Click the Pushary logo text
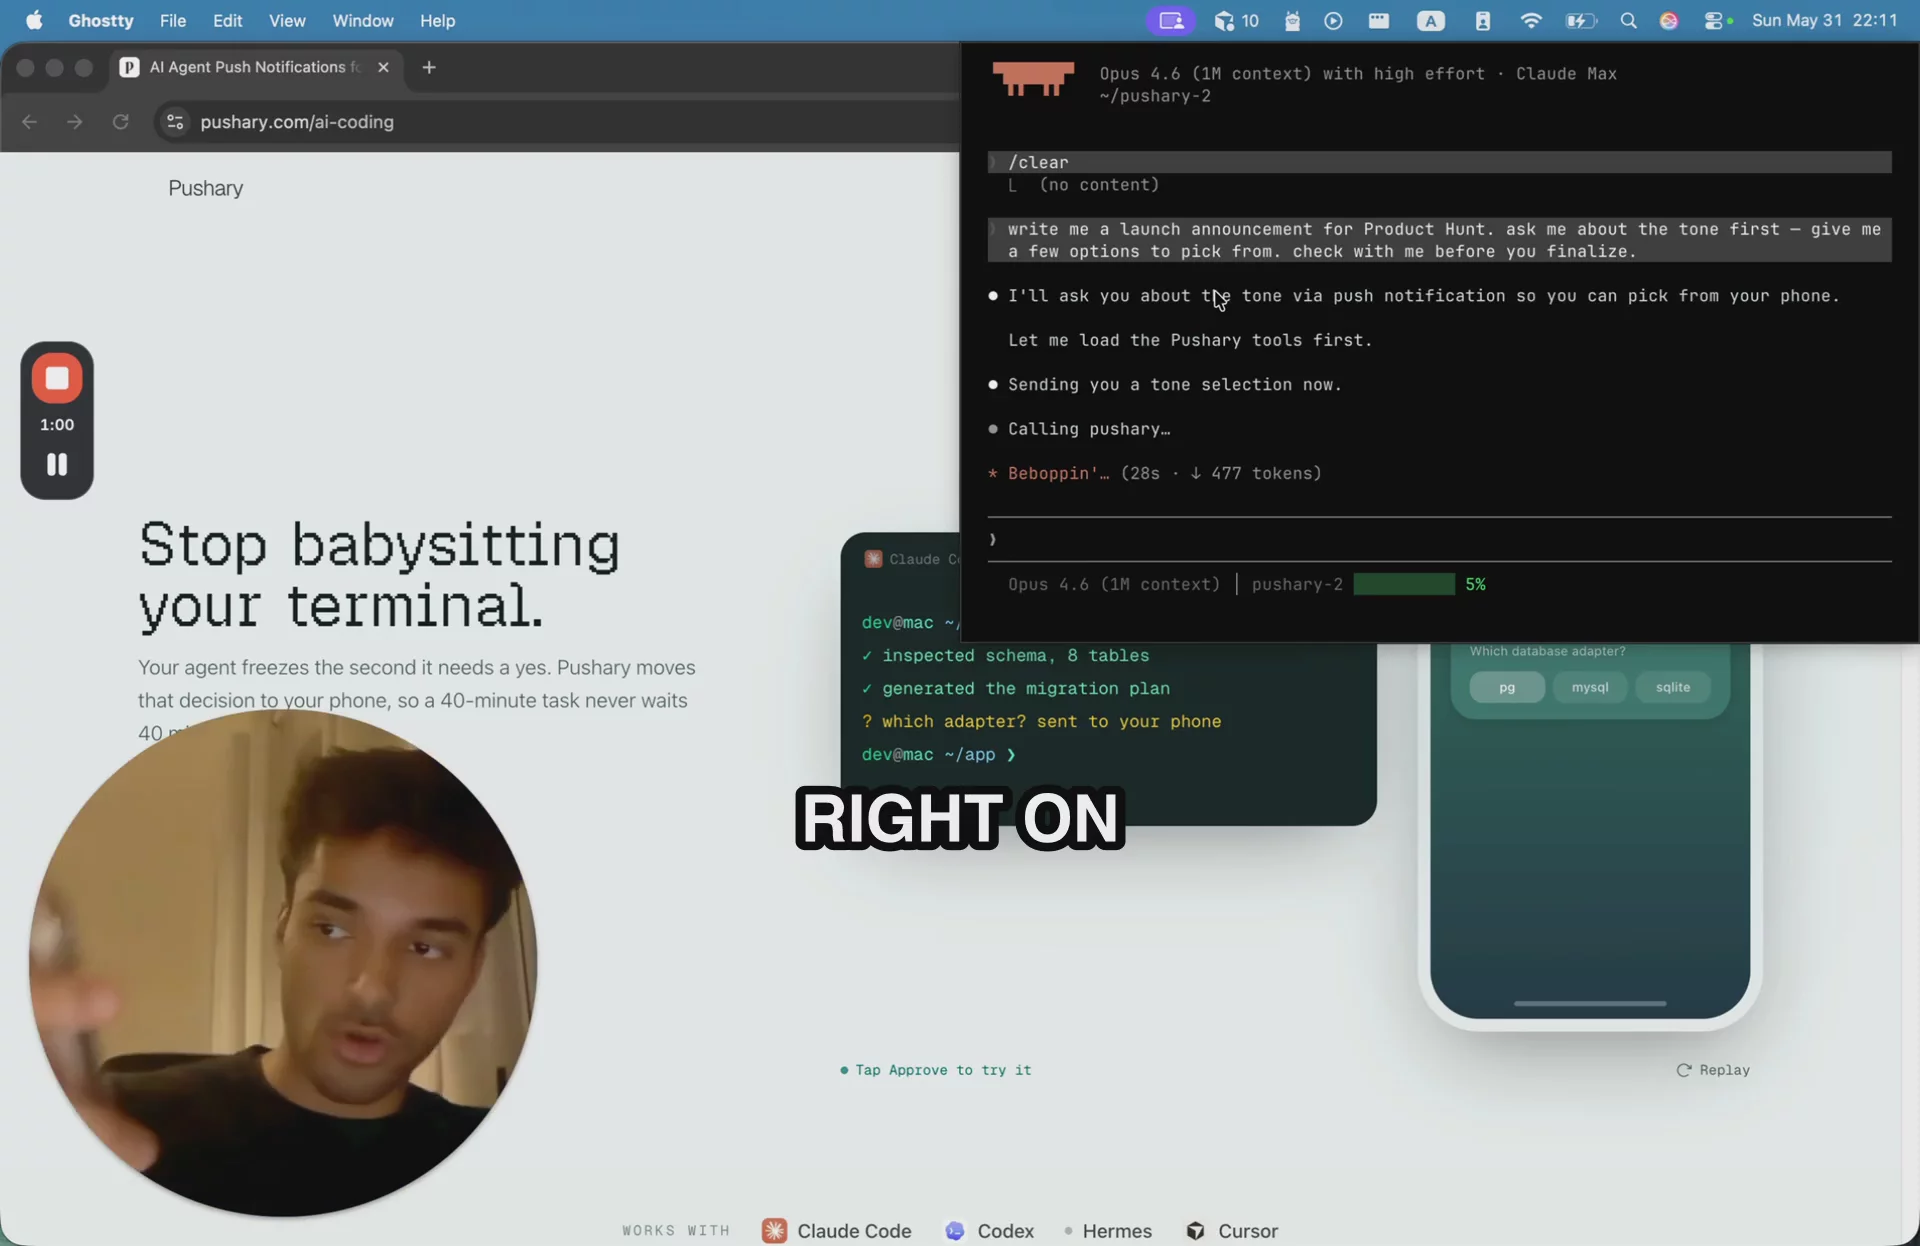 click(205, 189)
